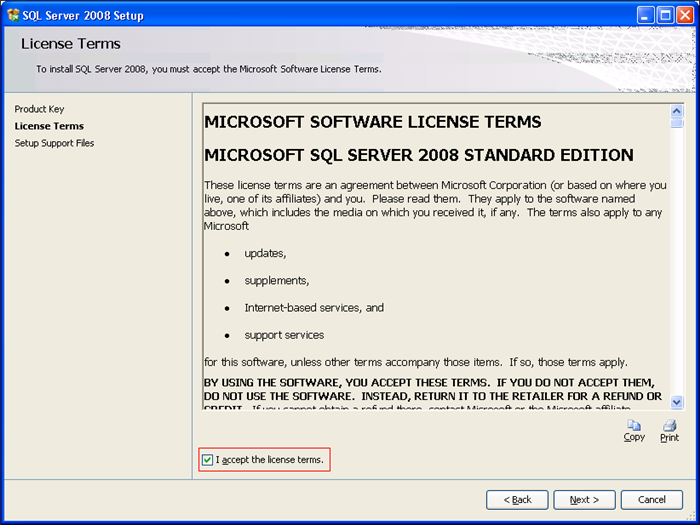Close the setup window with the red X

[x=684, y=15]
